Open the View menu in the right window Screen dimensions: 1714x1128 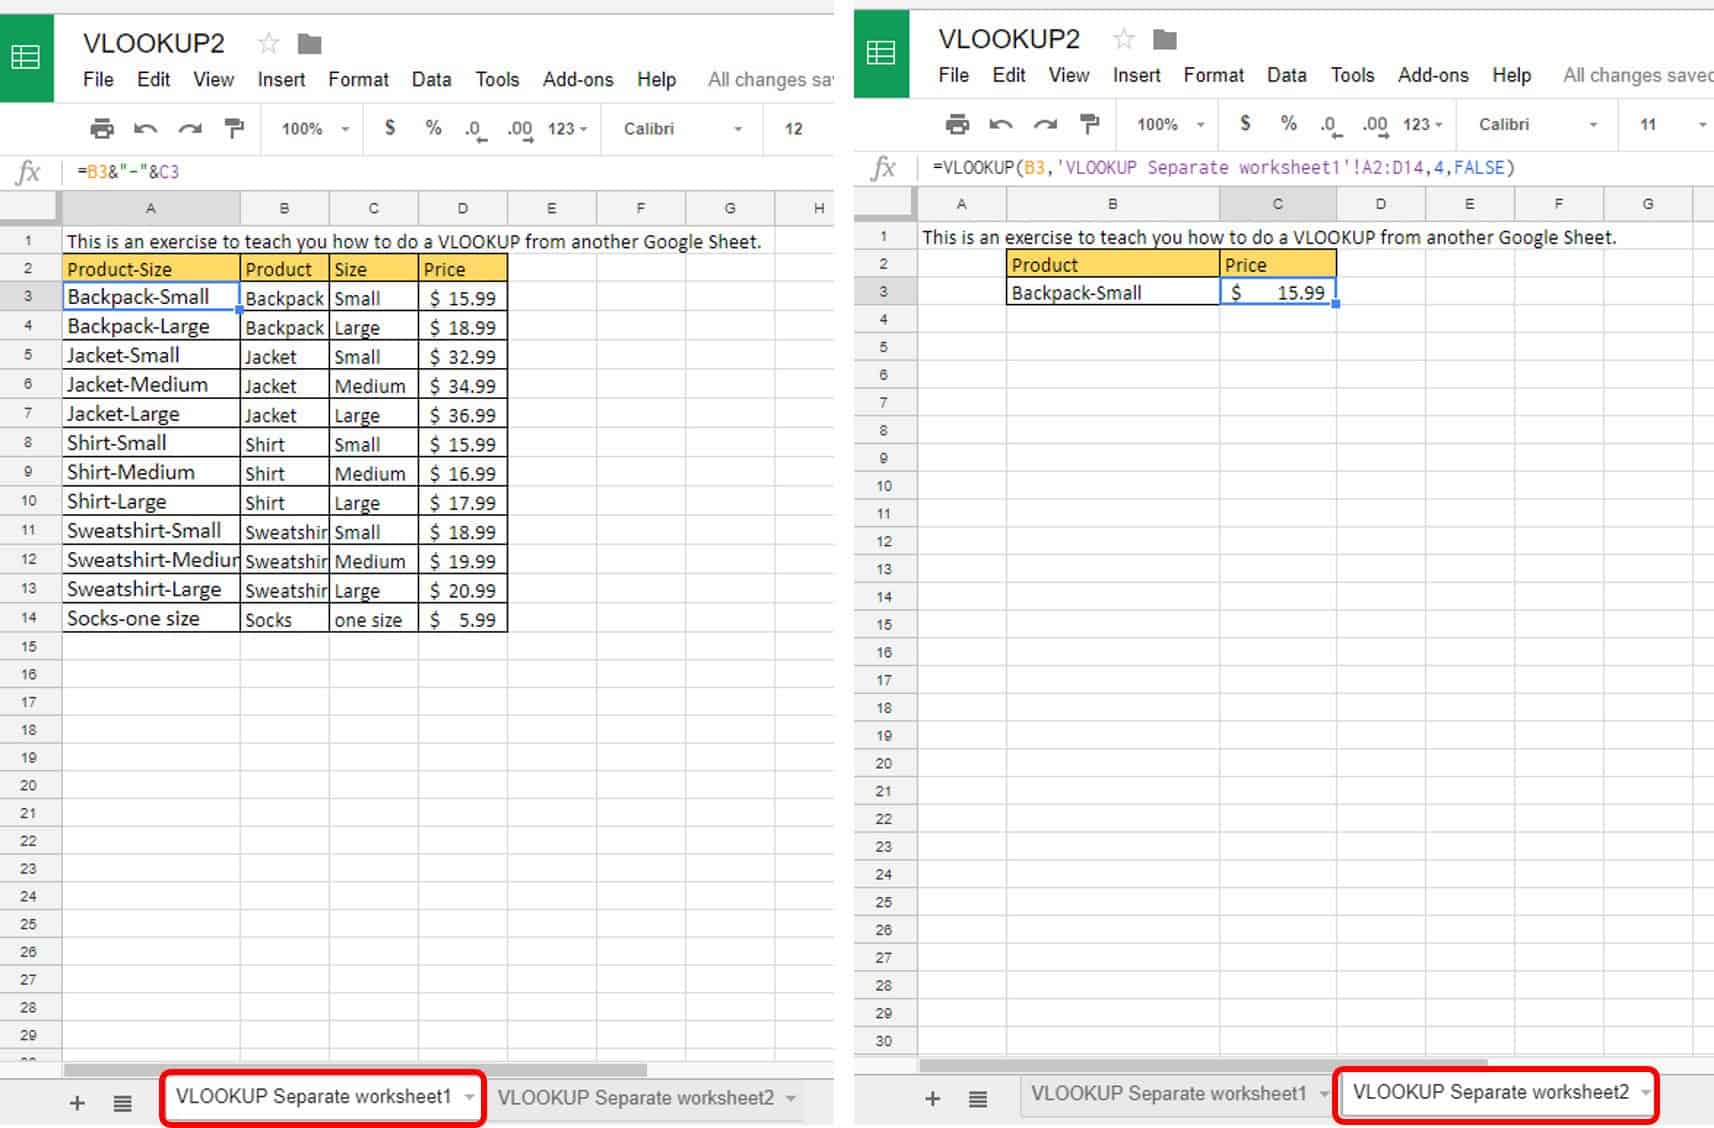pyautogui.click(x=1068, y=75)
